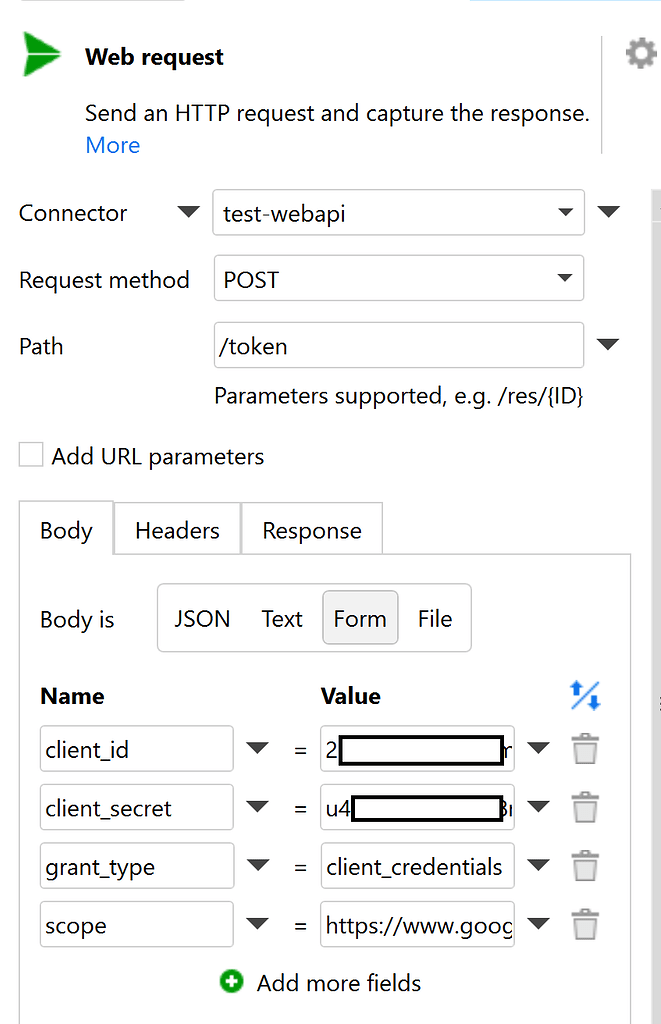Open the Response tab
The height and width of the screenshot is (1024, 661).
click(x=312, y=530)
